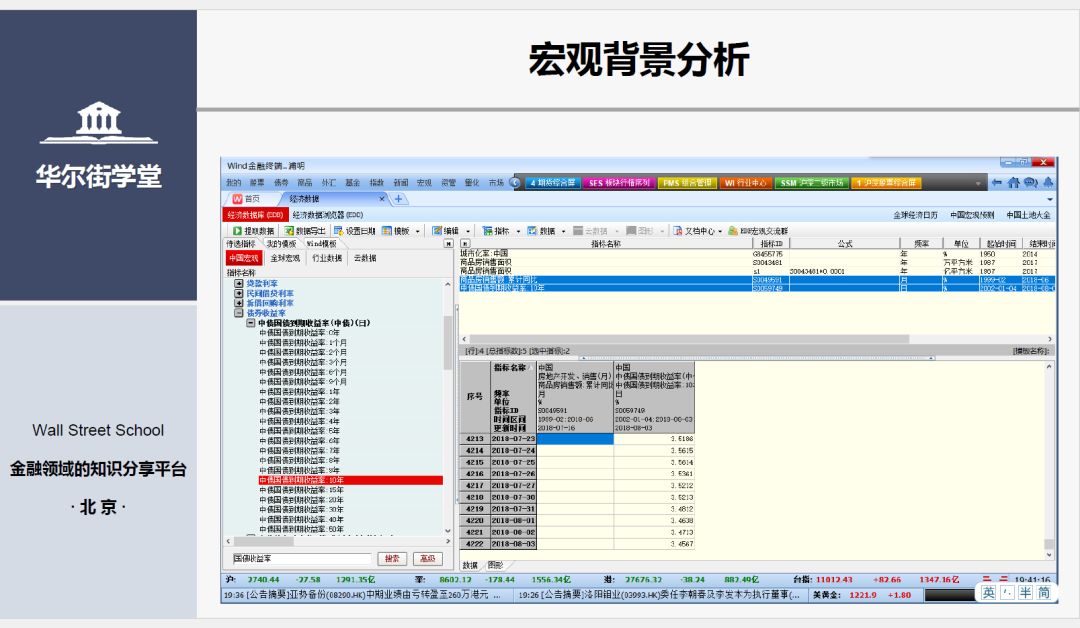
Task: Select 中债国债到期收益率:1年 tree item
Action: point(300,392)
